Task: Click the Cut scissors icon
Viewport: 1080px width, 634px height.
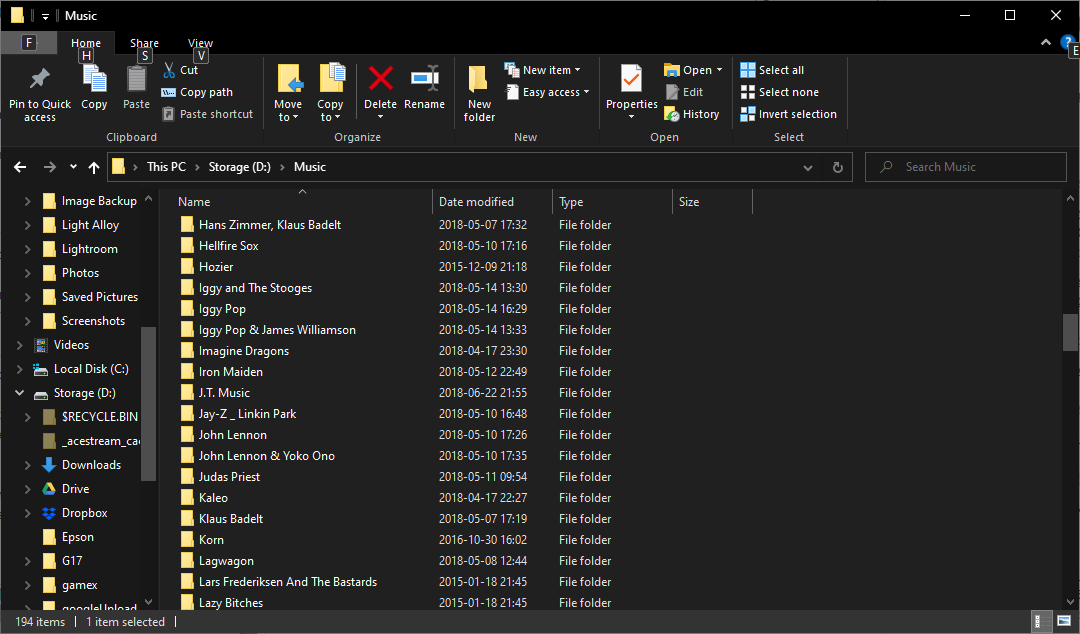Action: (x=169, y=70)
